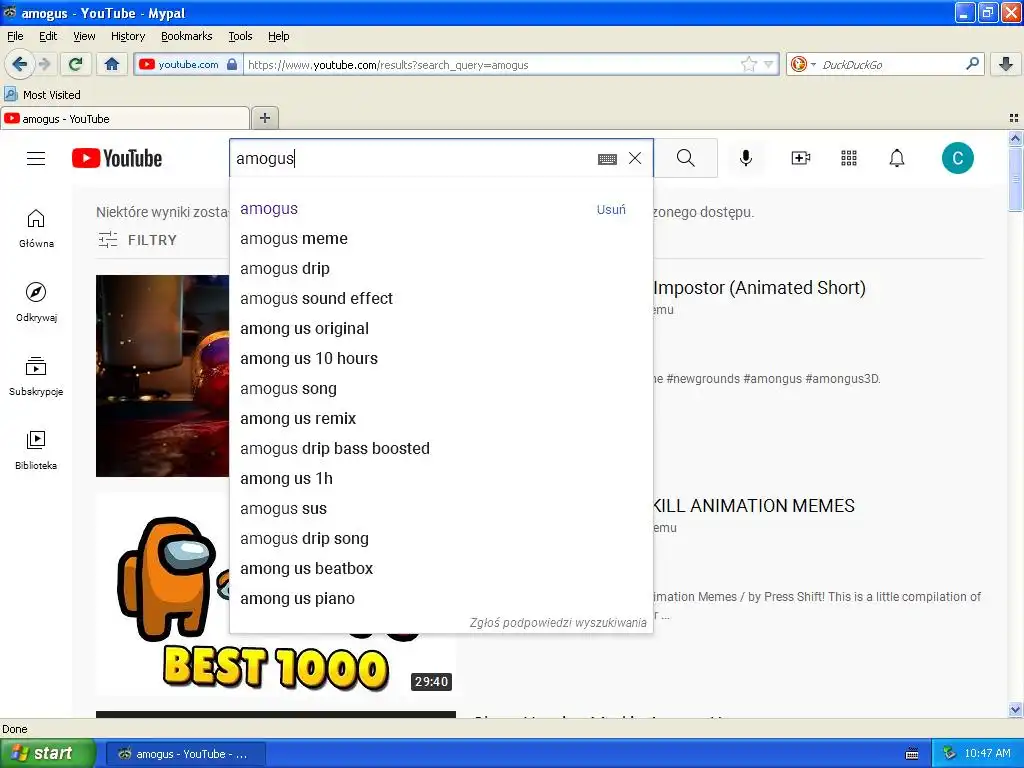Viewport: 1024px width, 768px height.
Task: Choose suggestion 'amogus drip song'
Action: (441, 539)
